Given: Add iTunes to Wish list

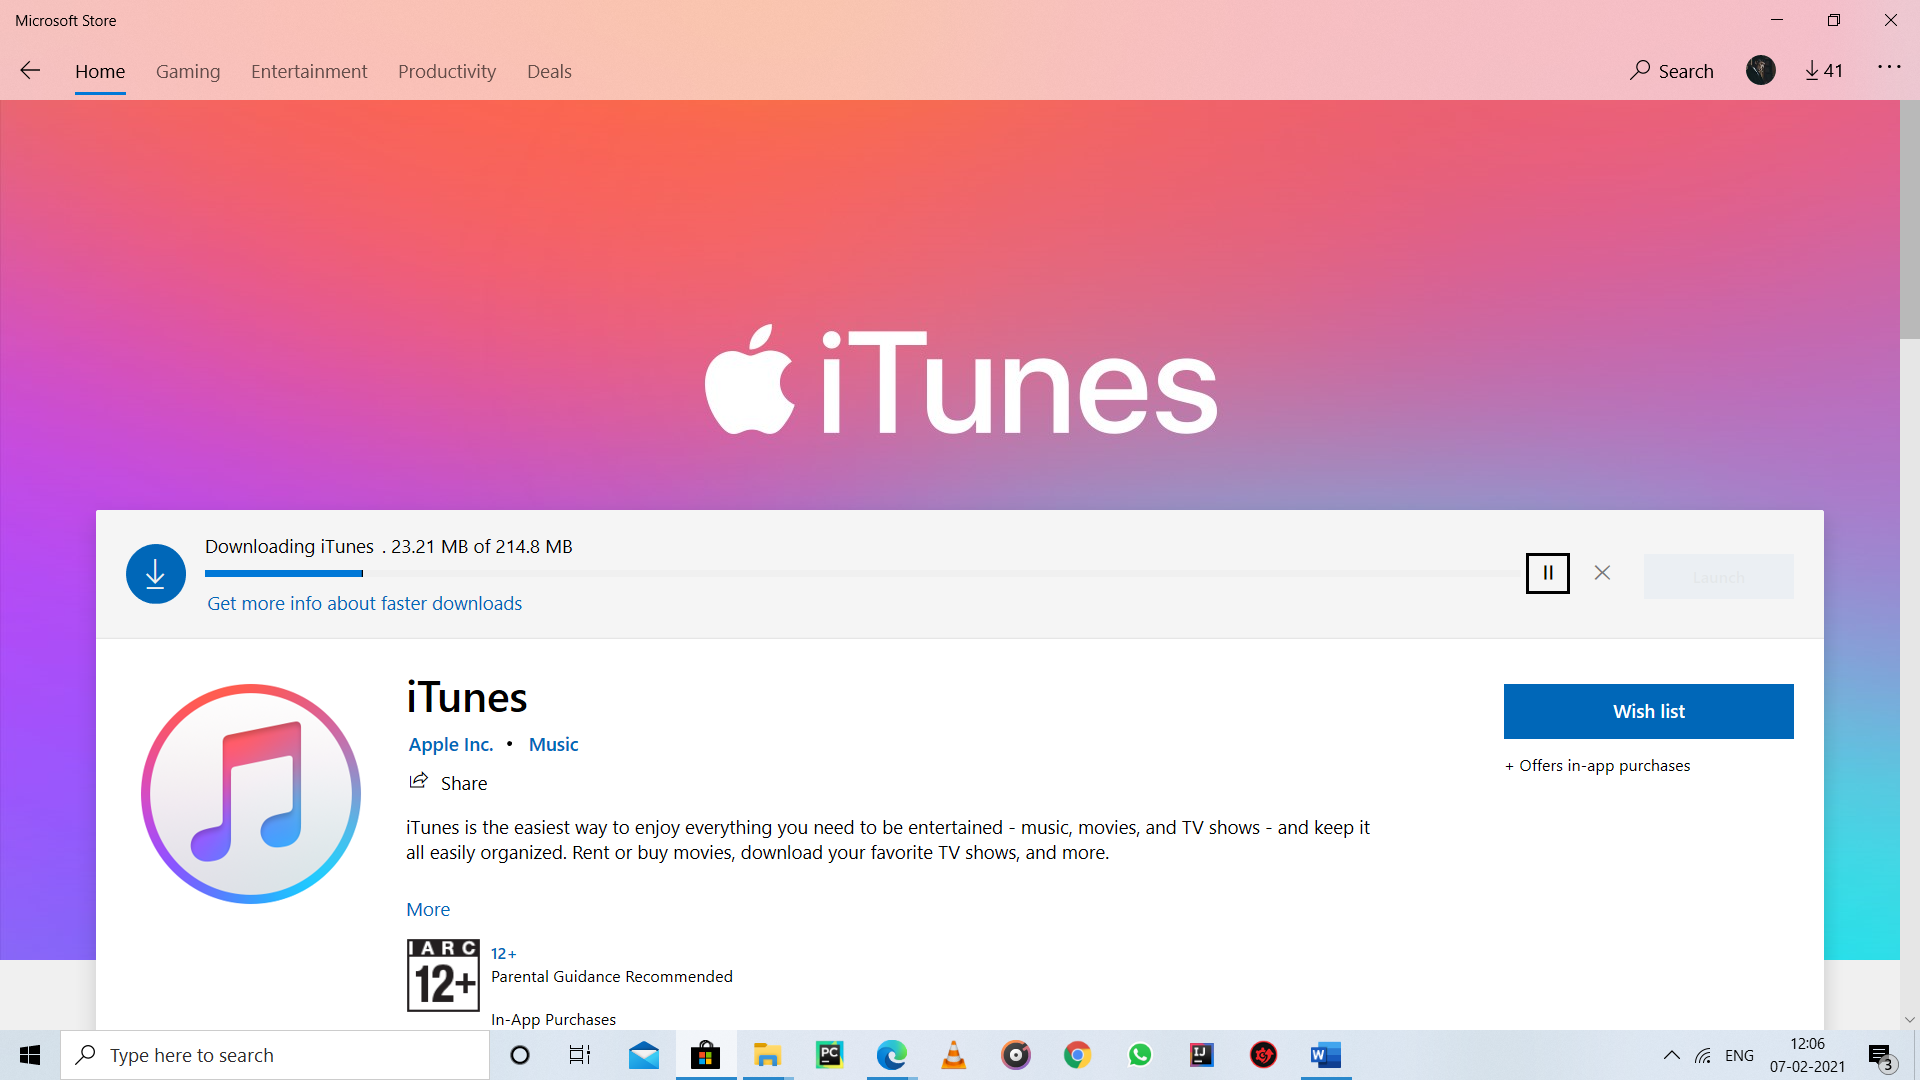Looking at the screenshot, I should [1649, 711].
